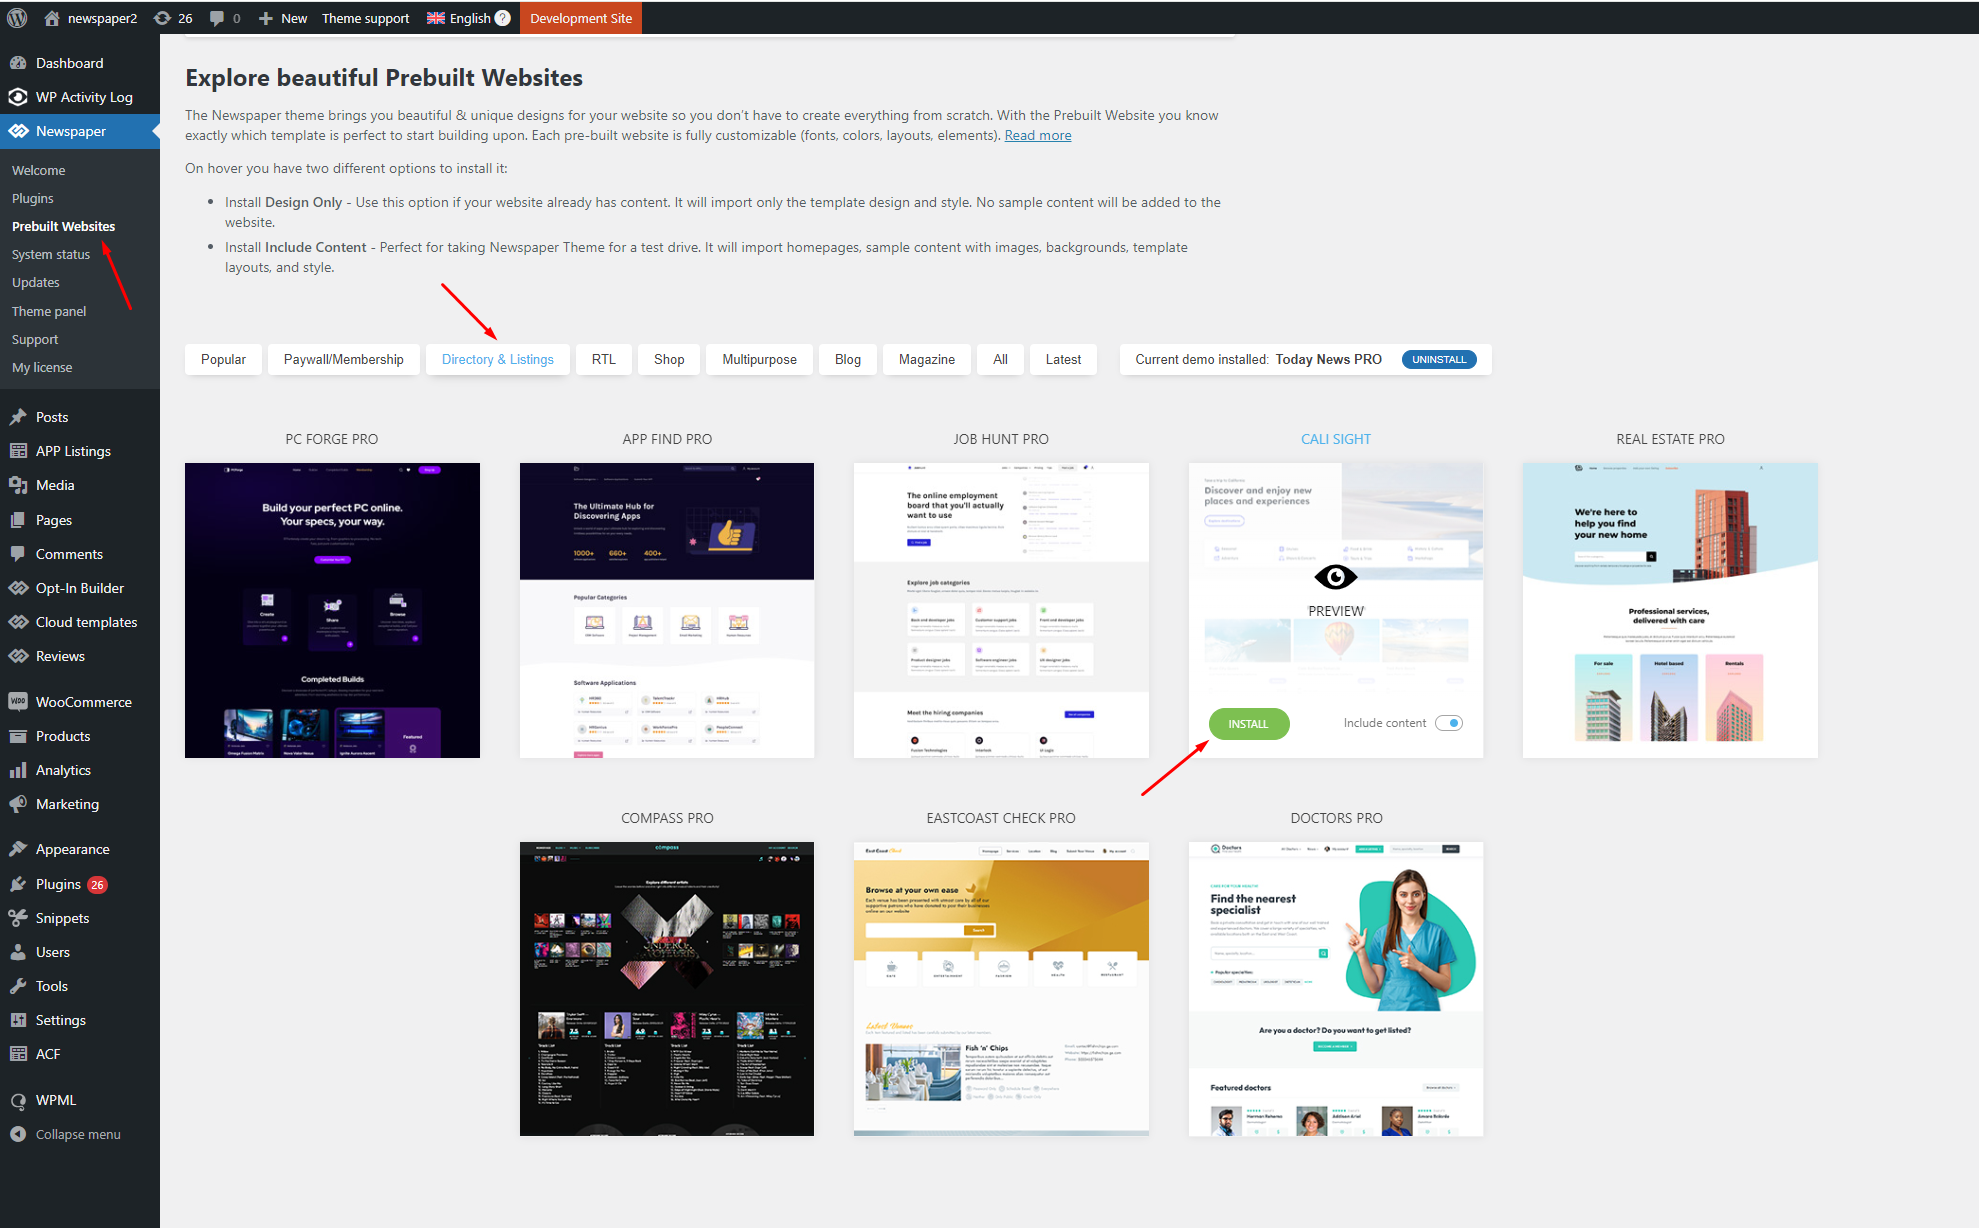
Task: Select the Latest filter tab
Action: pos(1063,359)
